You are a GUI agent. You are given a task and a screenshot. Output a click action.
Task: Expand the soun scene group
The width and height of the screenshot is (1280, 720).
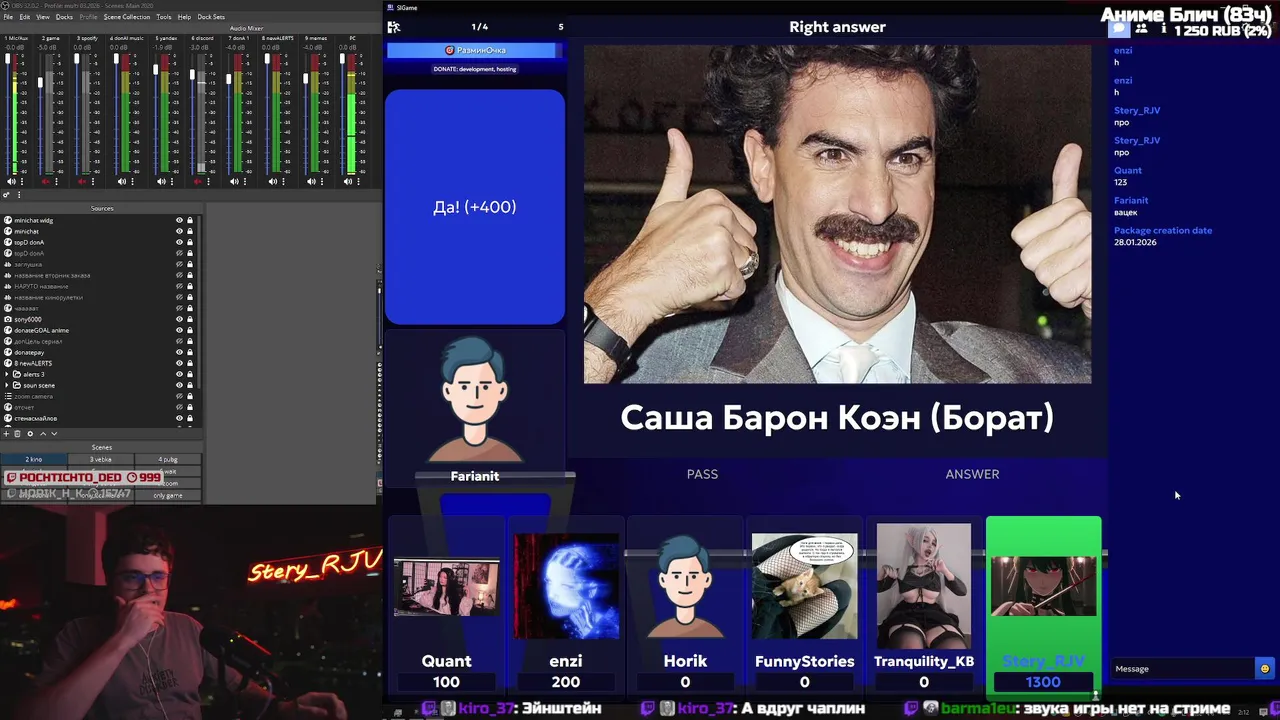click(8, 385)
